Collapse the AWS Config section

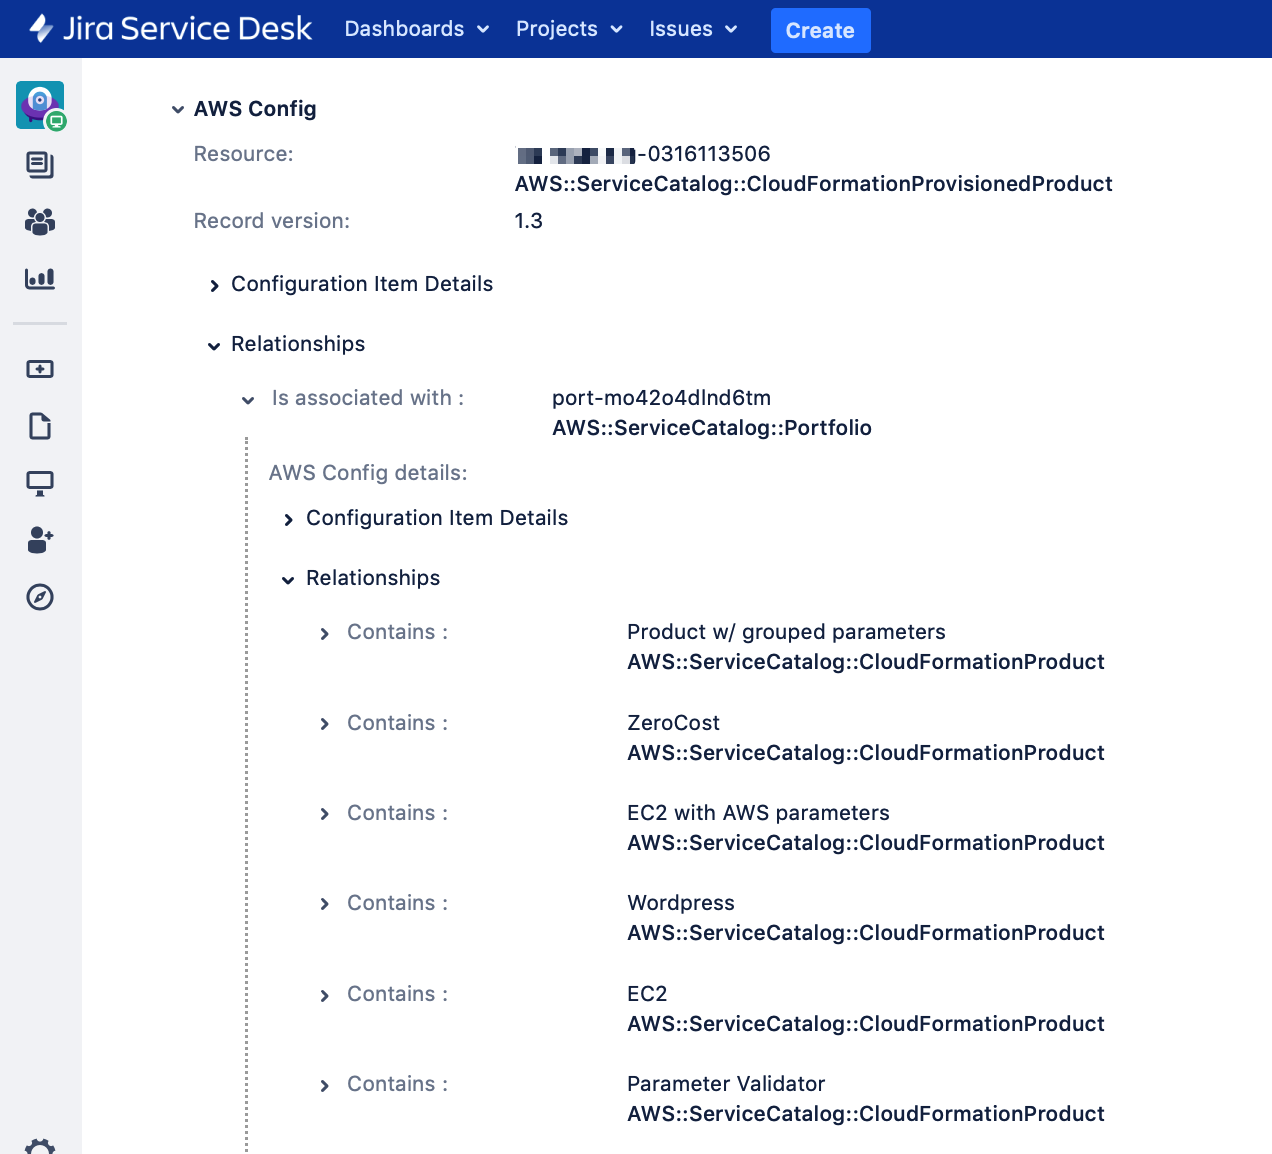pyautogui.click(x=178, y=109)
